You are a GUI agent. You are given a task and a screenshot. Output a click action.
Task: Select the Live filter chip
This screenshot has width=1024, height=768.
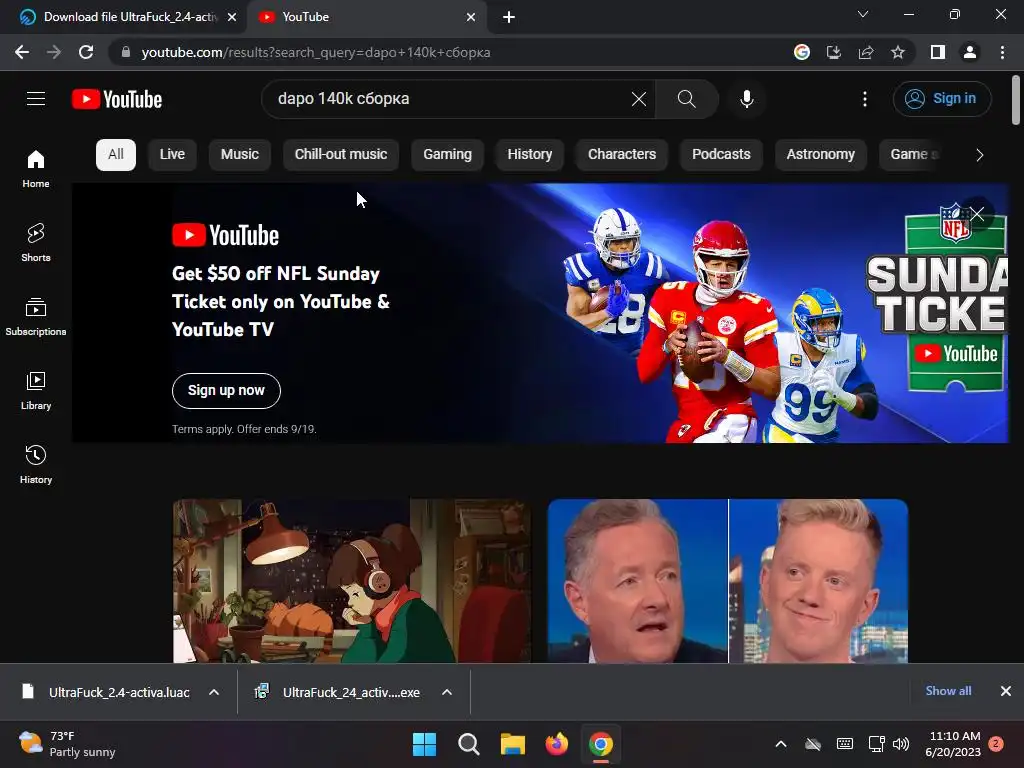click(172, 155)
